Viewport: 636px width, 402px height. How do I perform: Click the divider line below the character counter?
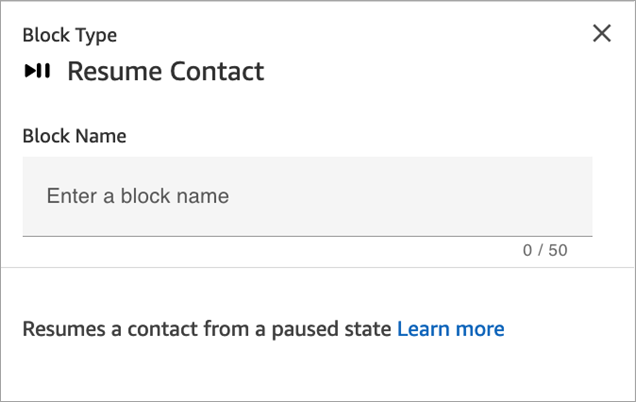[317, 268]
